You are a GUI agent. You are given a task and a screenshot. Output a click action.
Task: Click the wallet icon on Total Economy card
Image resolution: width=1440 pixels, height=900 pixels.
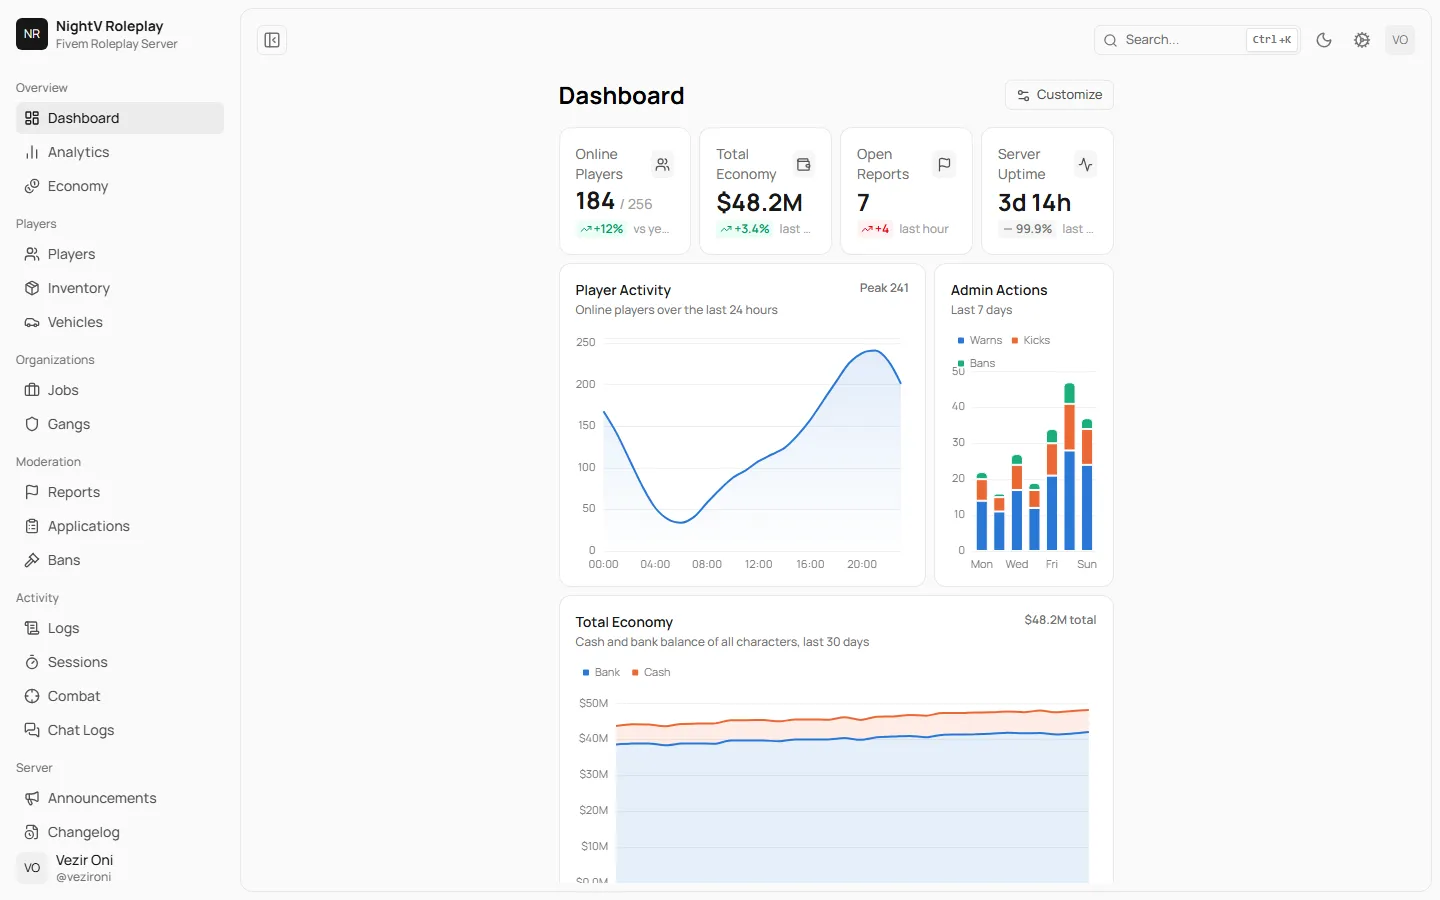(803, 164)
